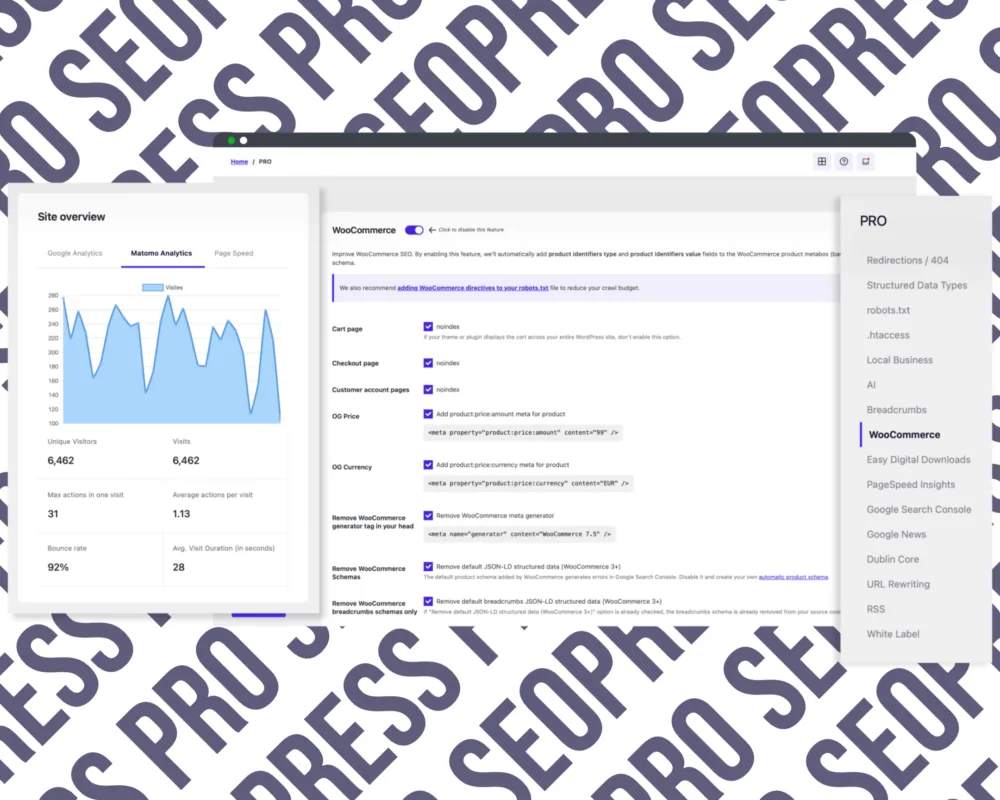Open Dublin Core settings
Image resolution: width=1000 pixels, height=800 pixels.
893,559
